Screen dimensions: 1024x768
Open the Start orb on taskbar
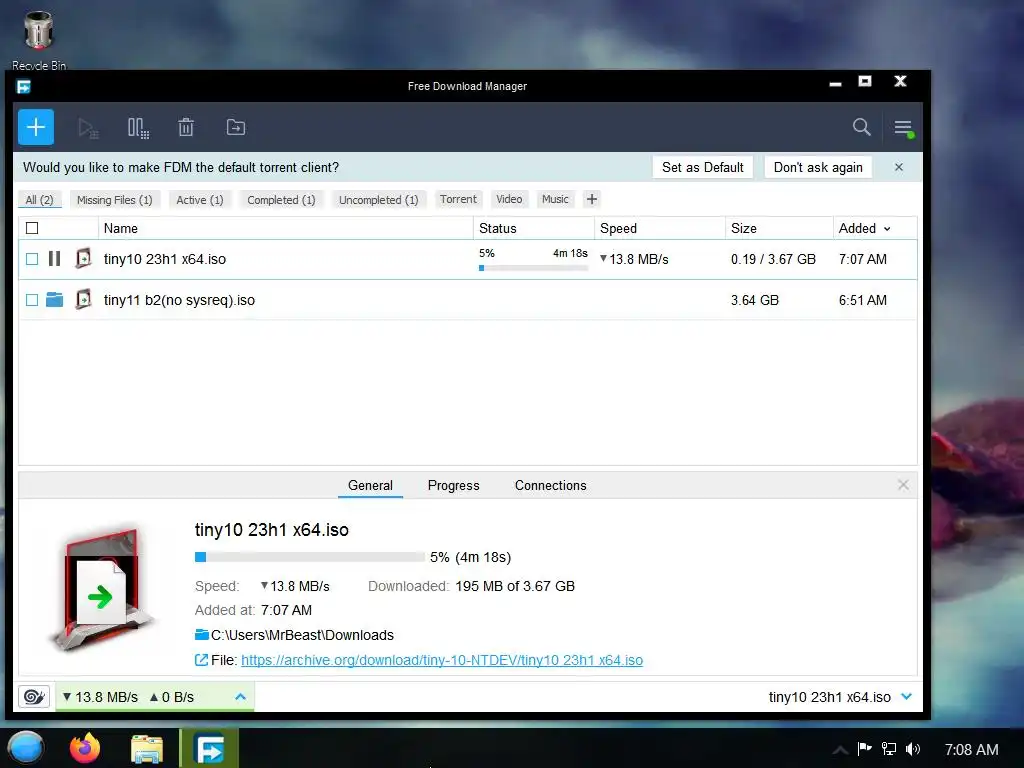pyautogui.click(x=26, y=748)
